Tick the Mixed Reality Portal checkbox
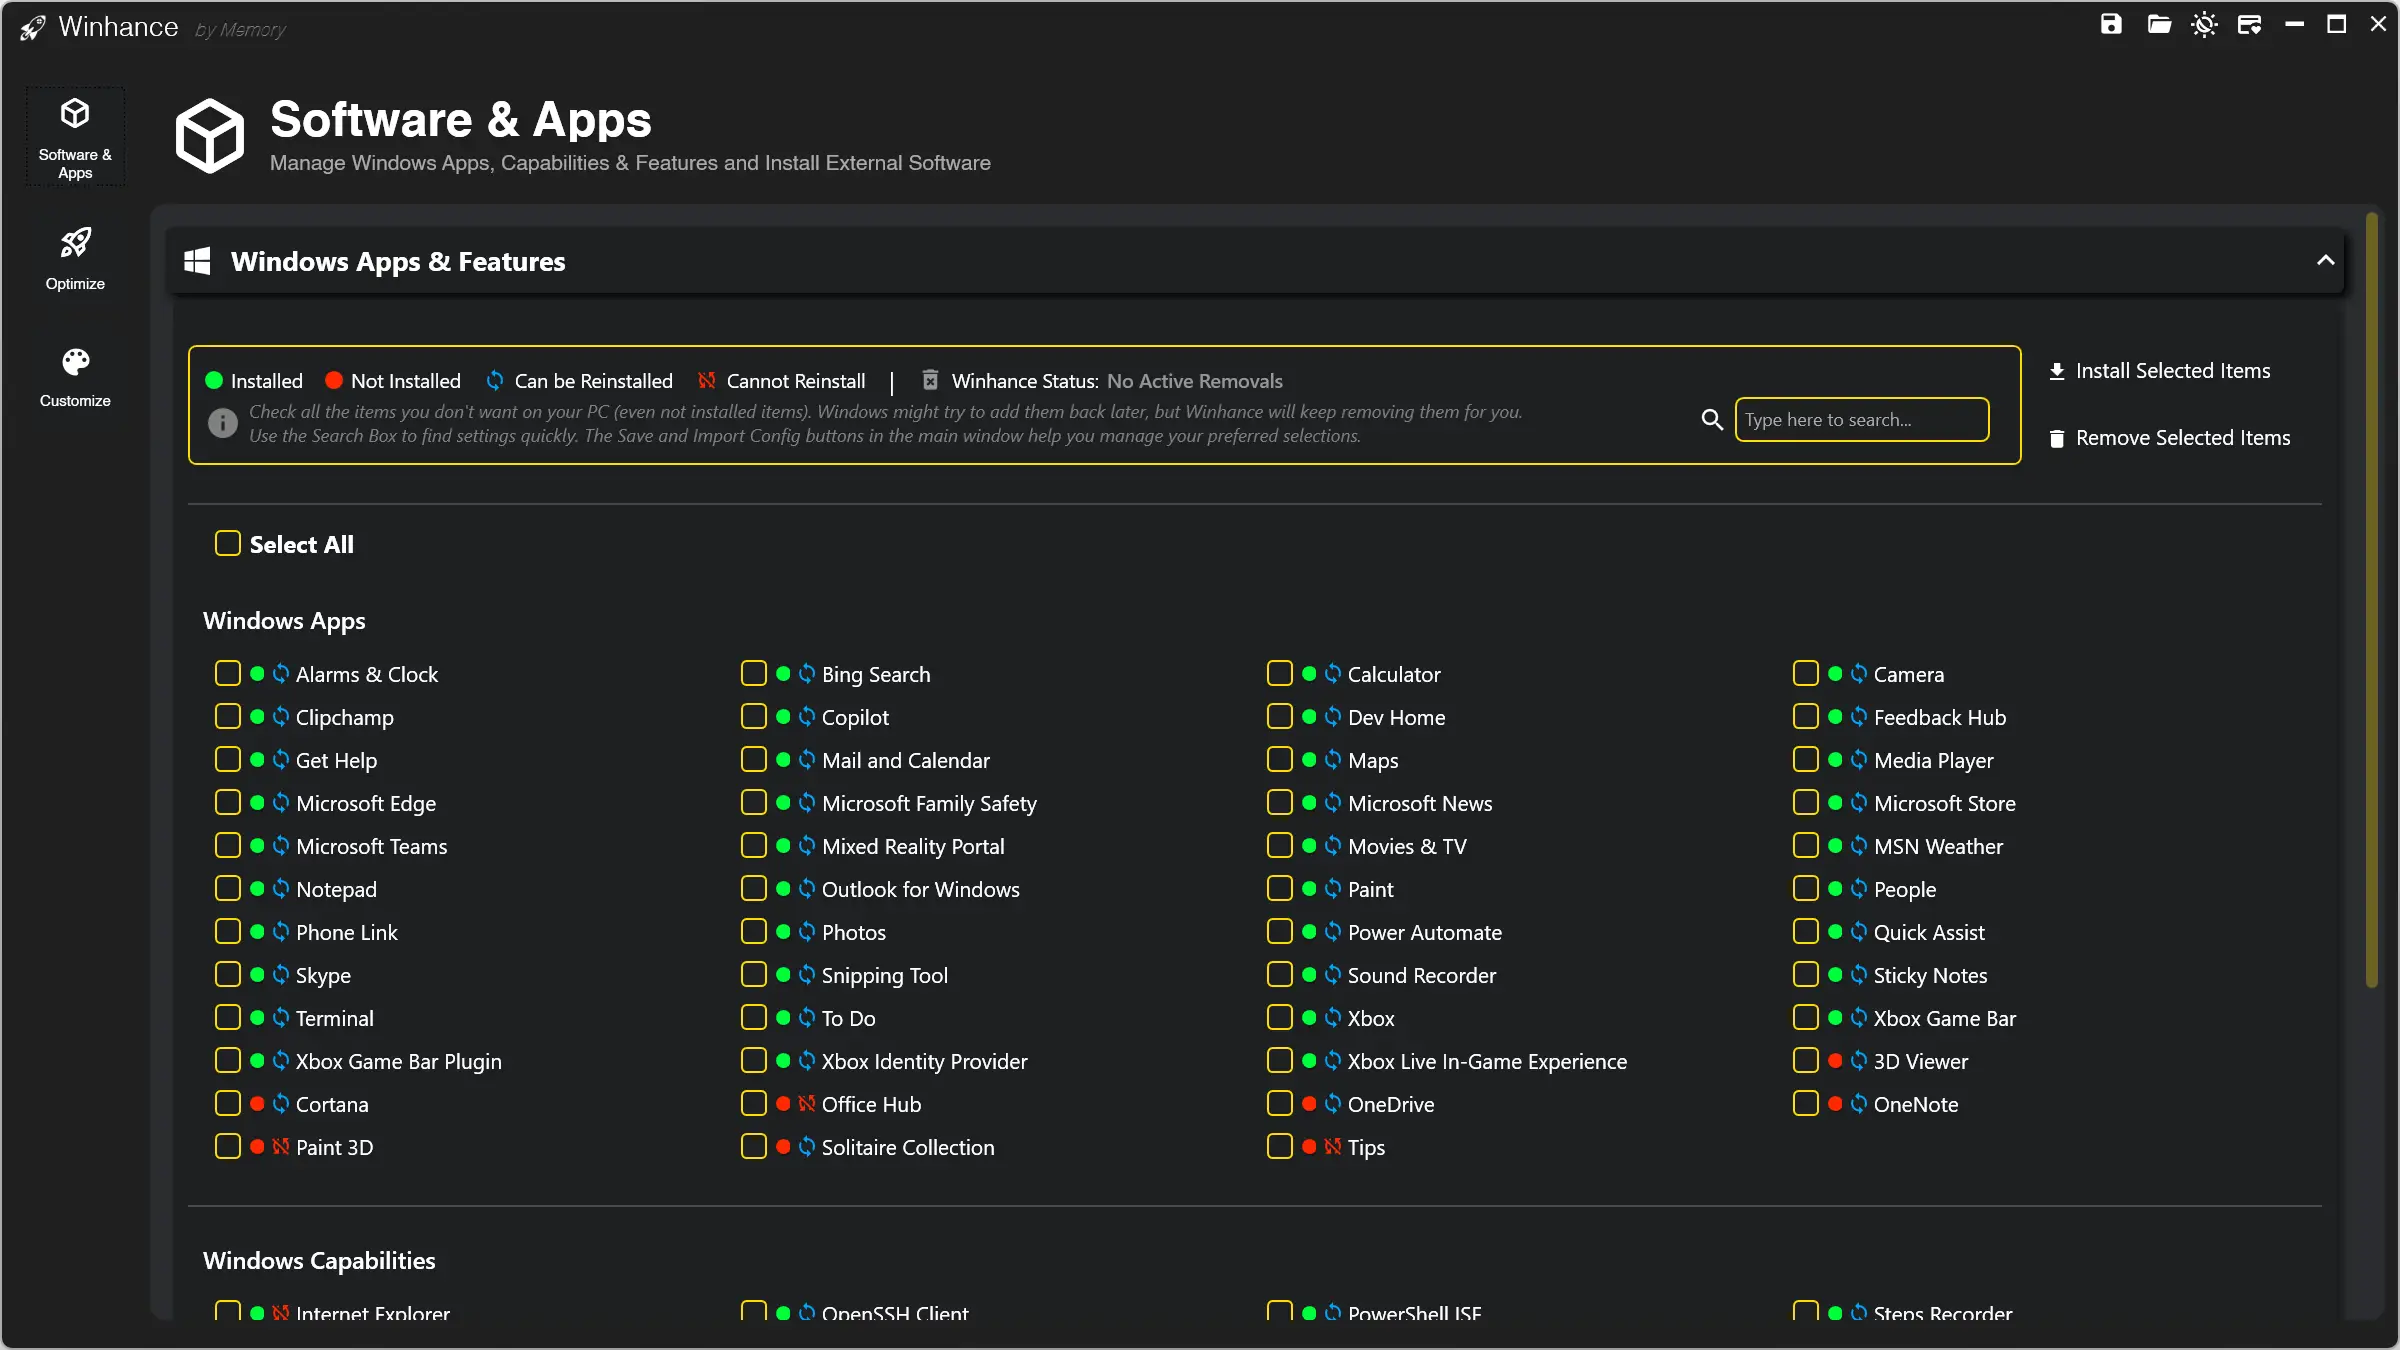Screen dimensions: 2400x1350 (x=754, y=846)
